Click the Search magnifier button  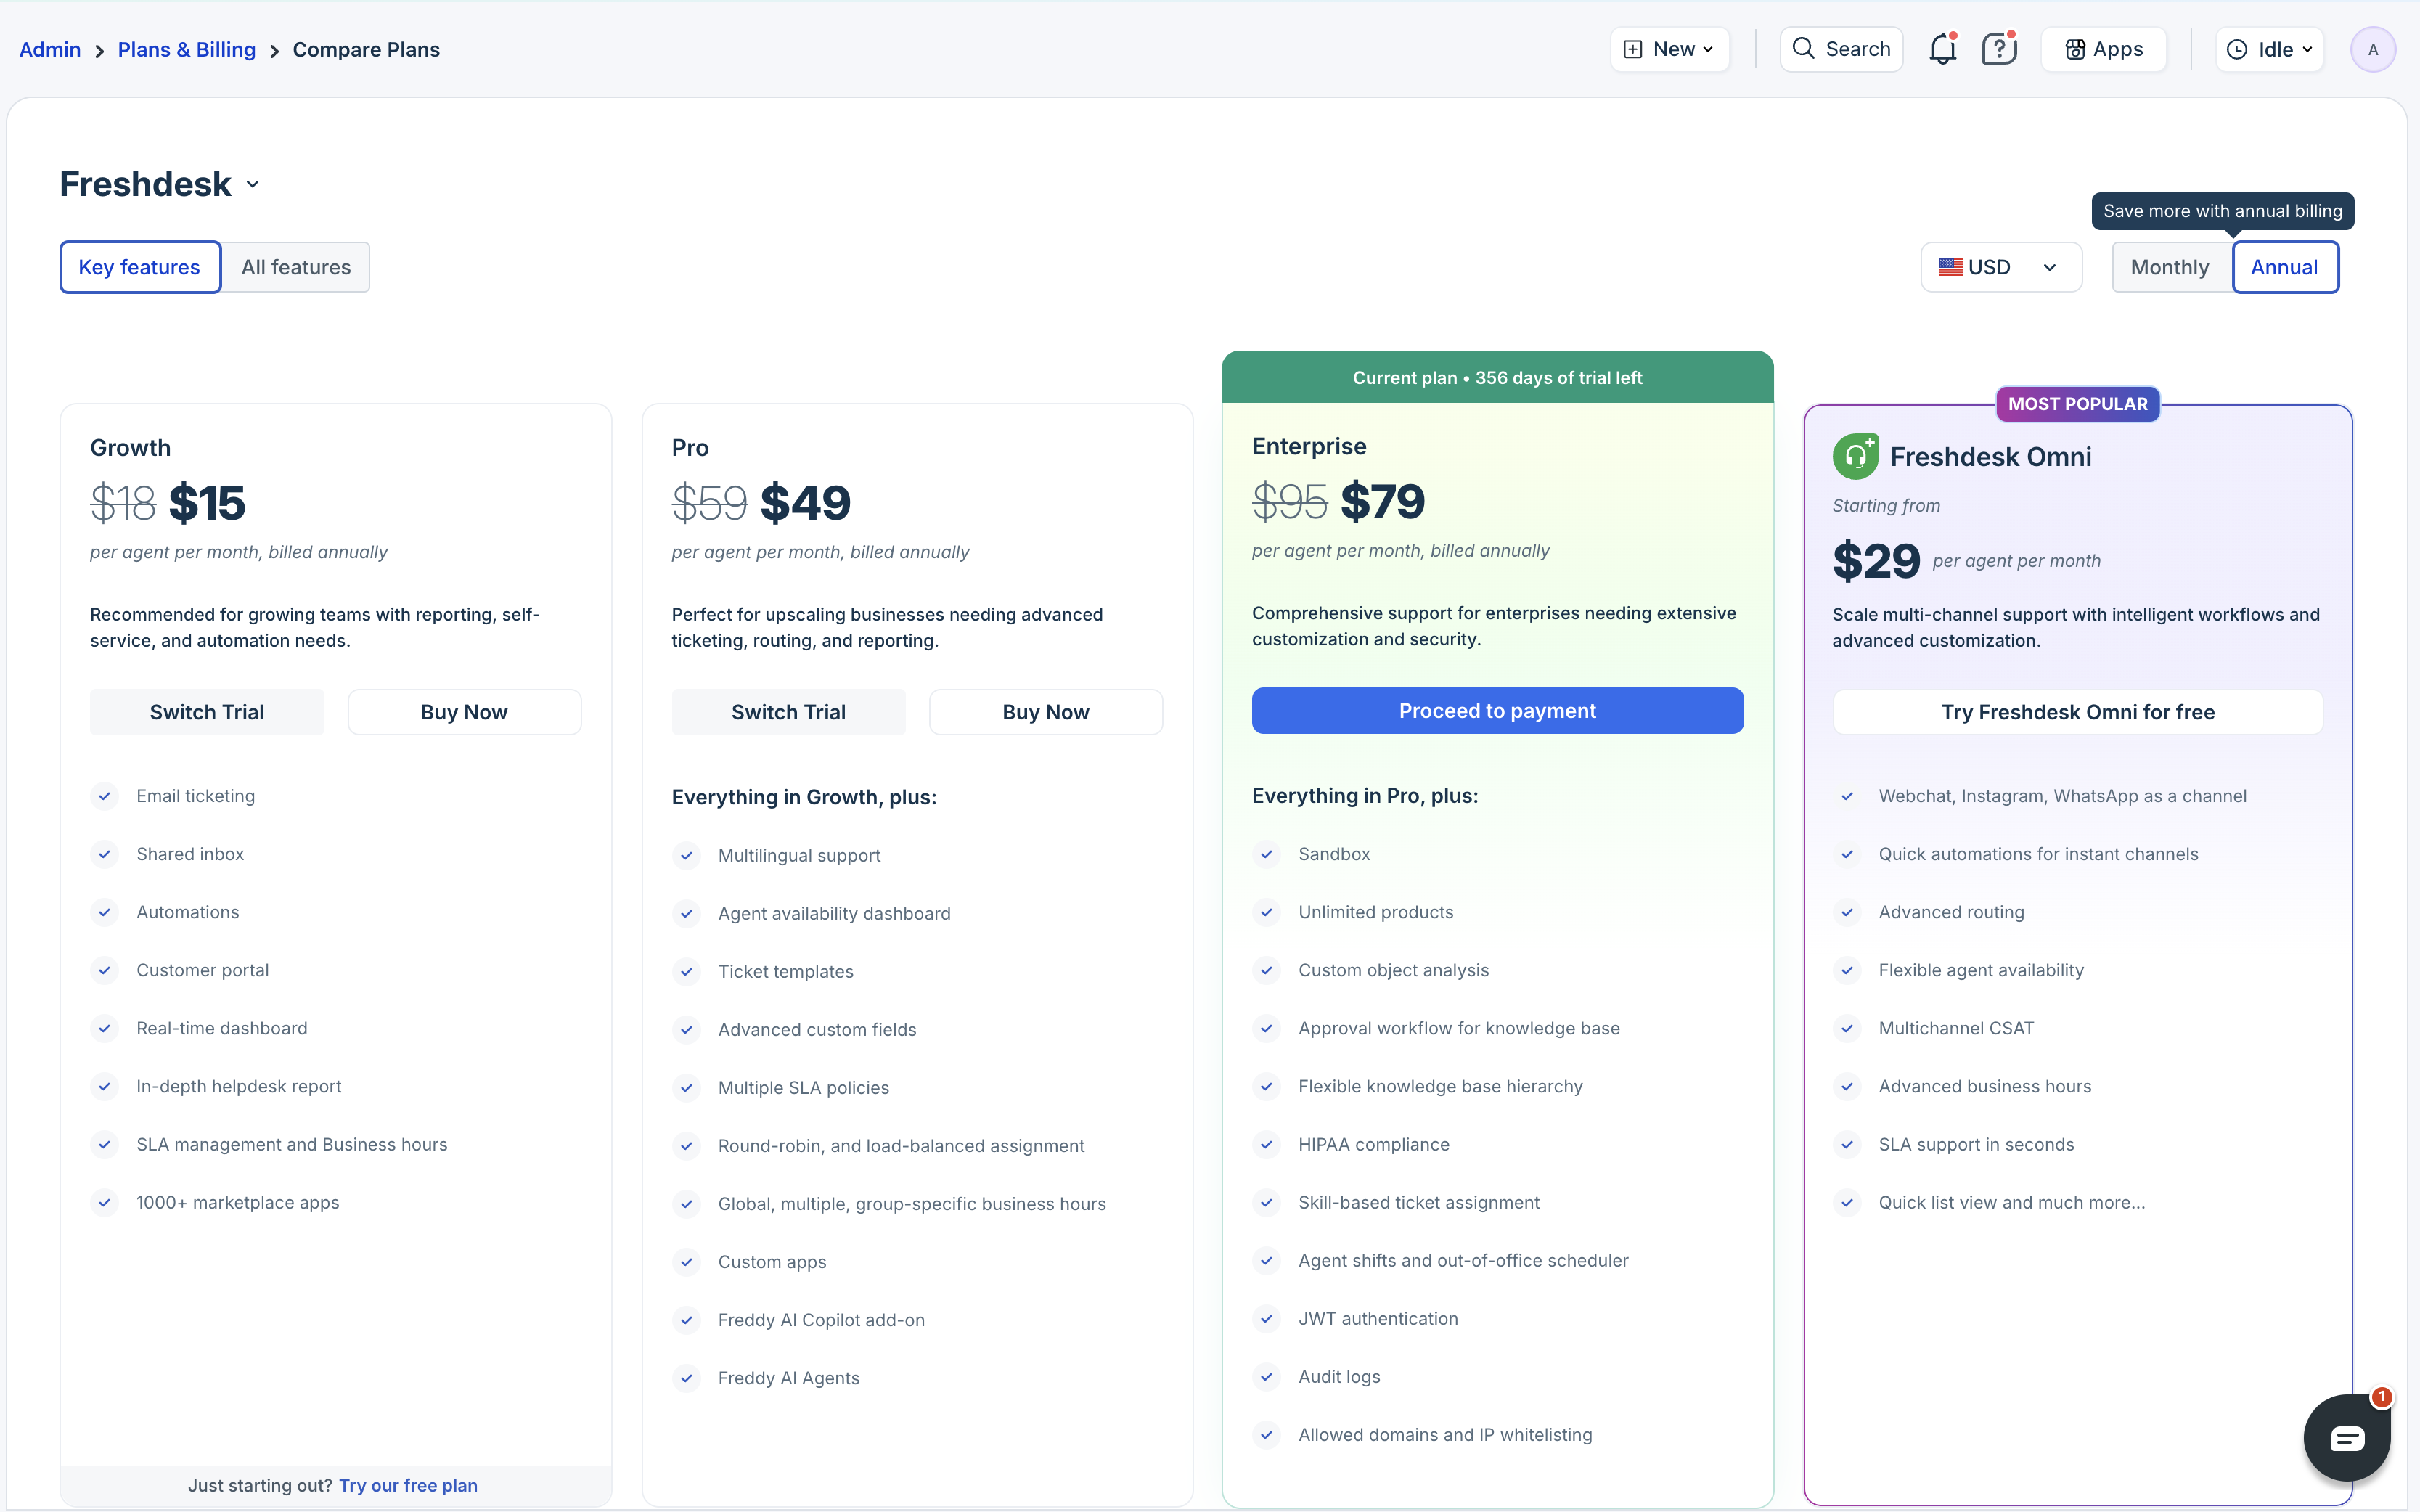pyautogui.click(x=1841, y=49)
